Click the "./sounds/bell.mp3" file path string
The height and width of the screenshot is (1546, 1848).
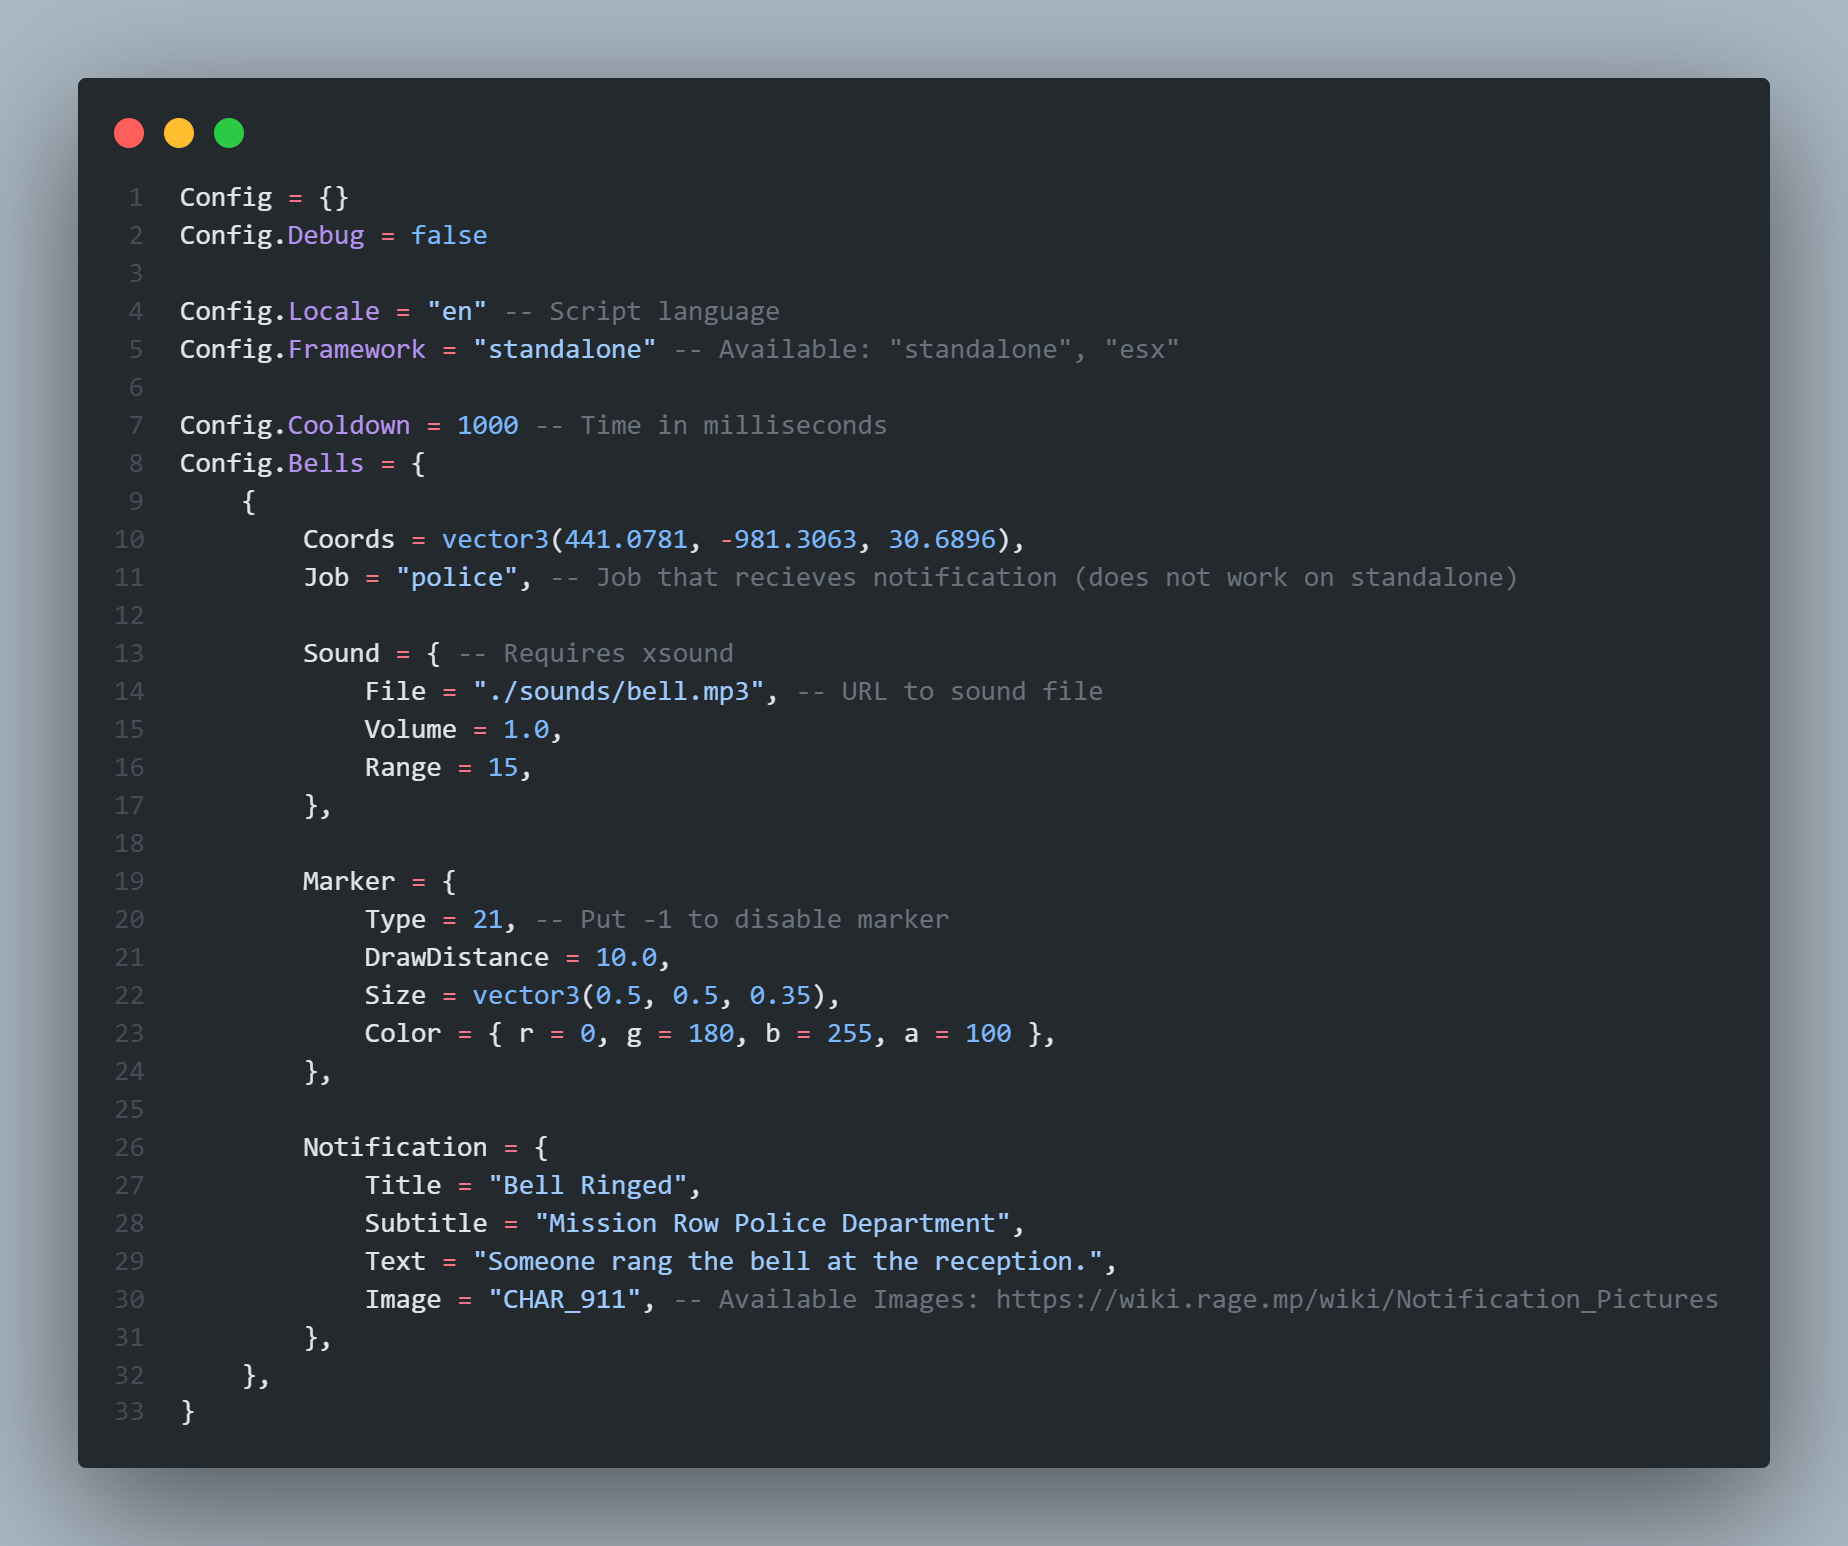coord(618,691)
